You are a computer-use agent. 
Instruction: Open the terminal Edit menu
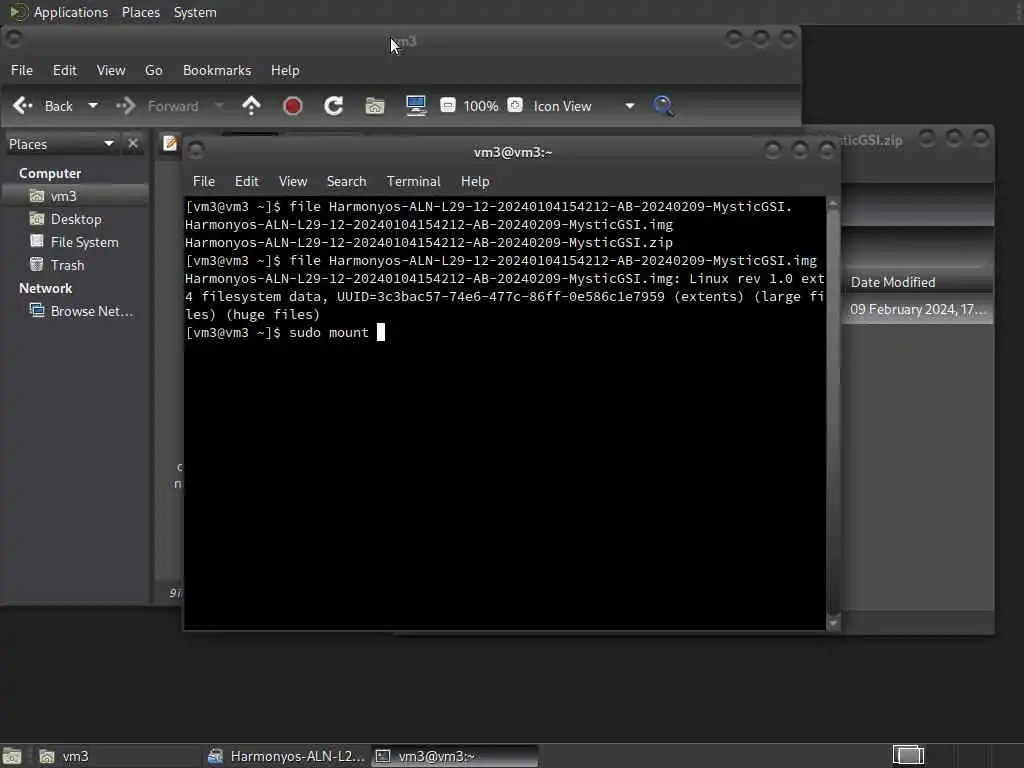click(x=247, y=181)
